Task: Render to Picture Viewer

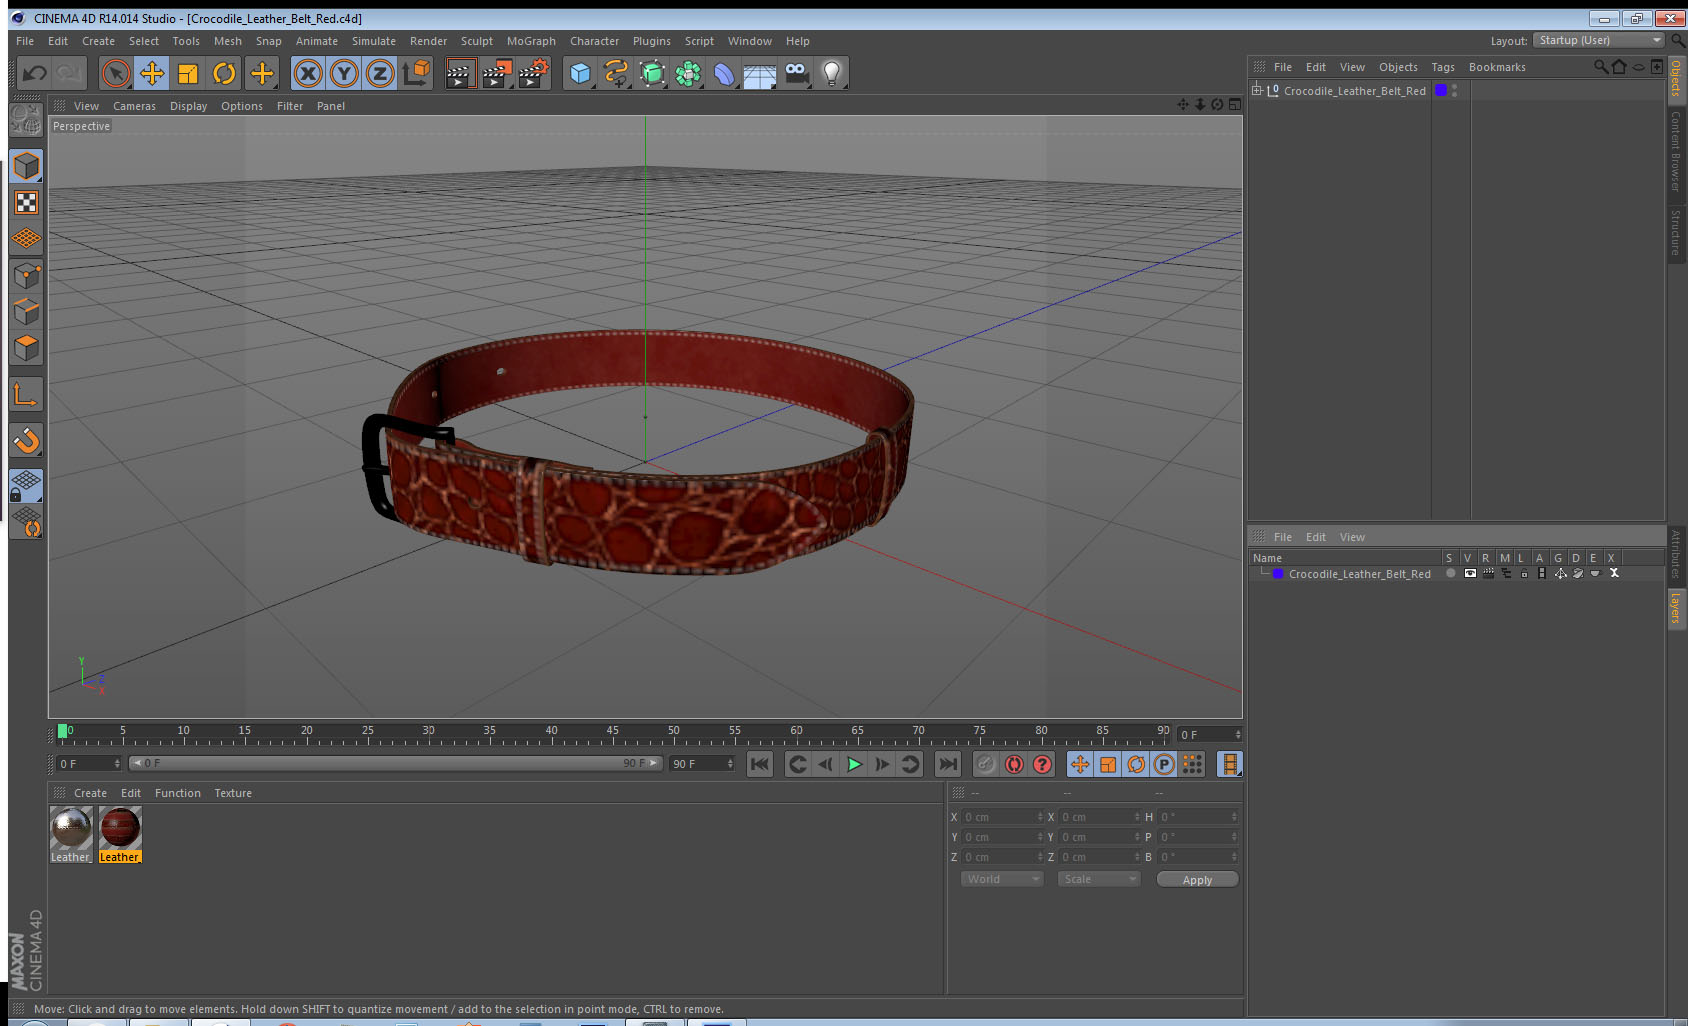Action: (x=496, y=73)
